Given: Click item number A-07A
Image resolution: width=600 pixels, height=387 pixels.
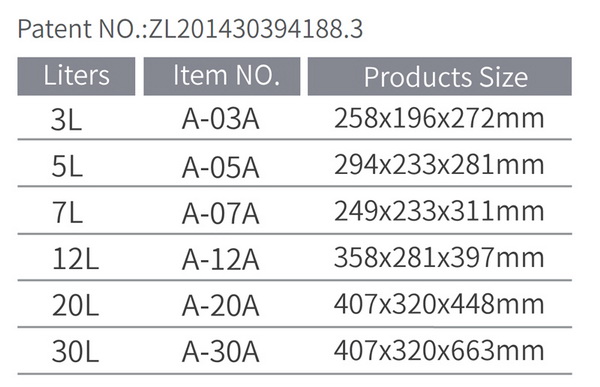Looking at the screenshot, I should click(221, 214).
